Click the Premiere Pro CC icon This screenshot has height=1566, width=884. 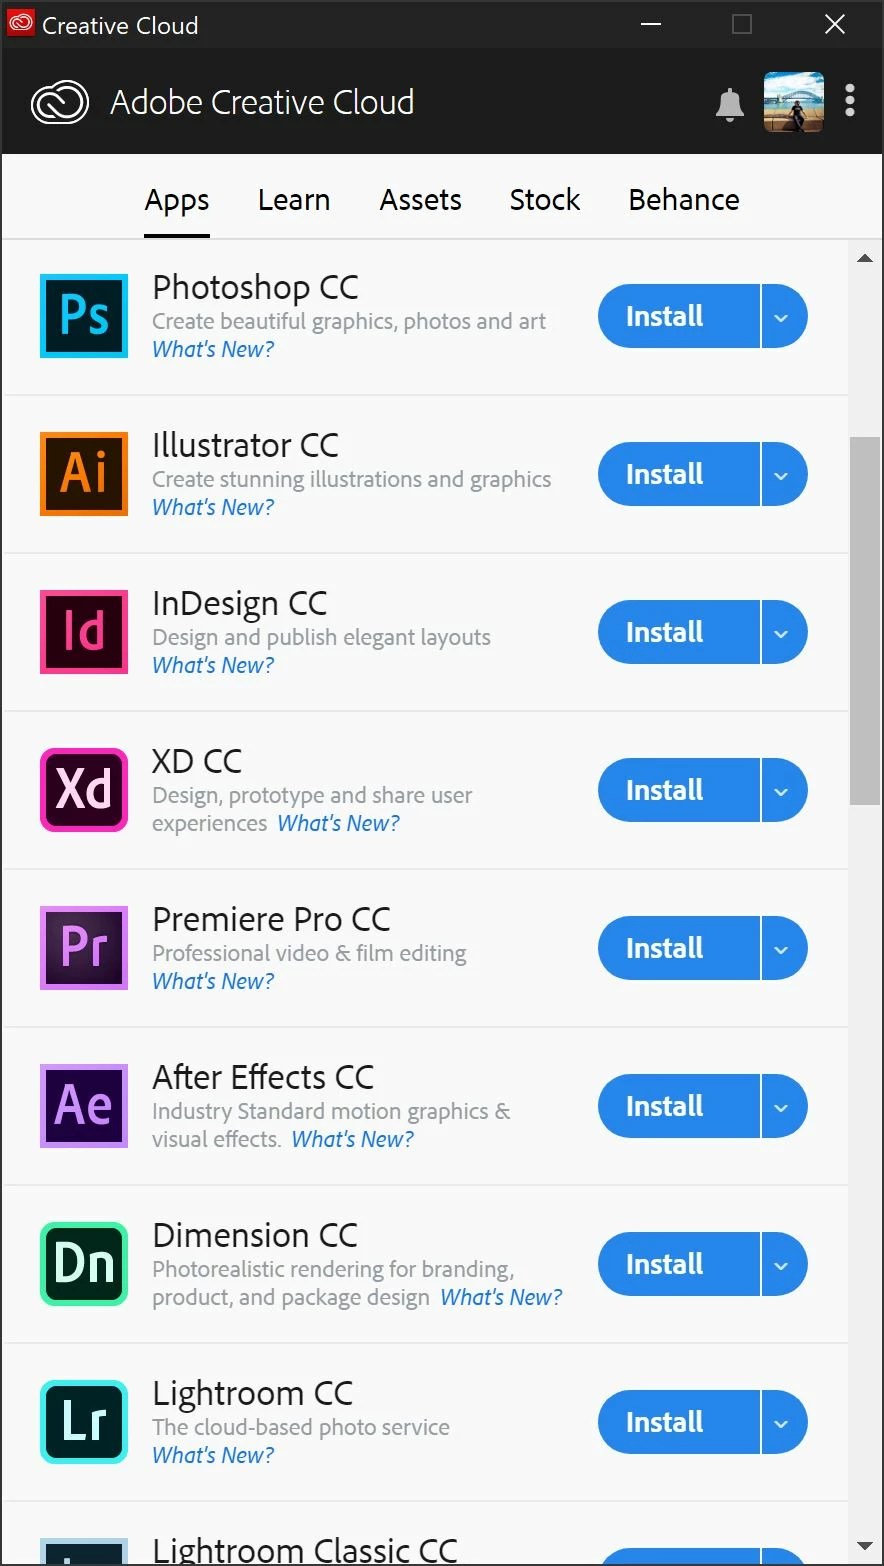[84, 948]
